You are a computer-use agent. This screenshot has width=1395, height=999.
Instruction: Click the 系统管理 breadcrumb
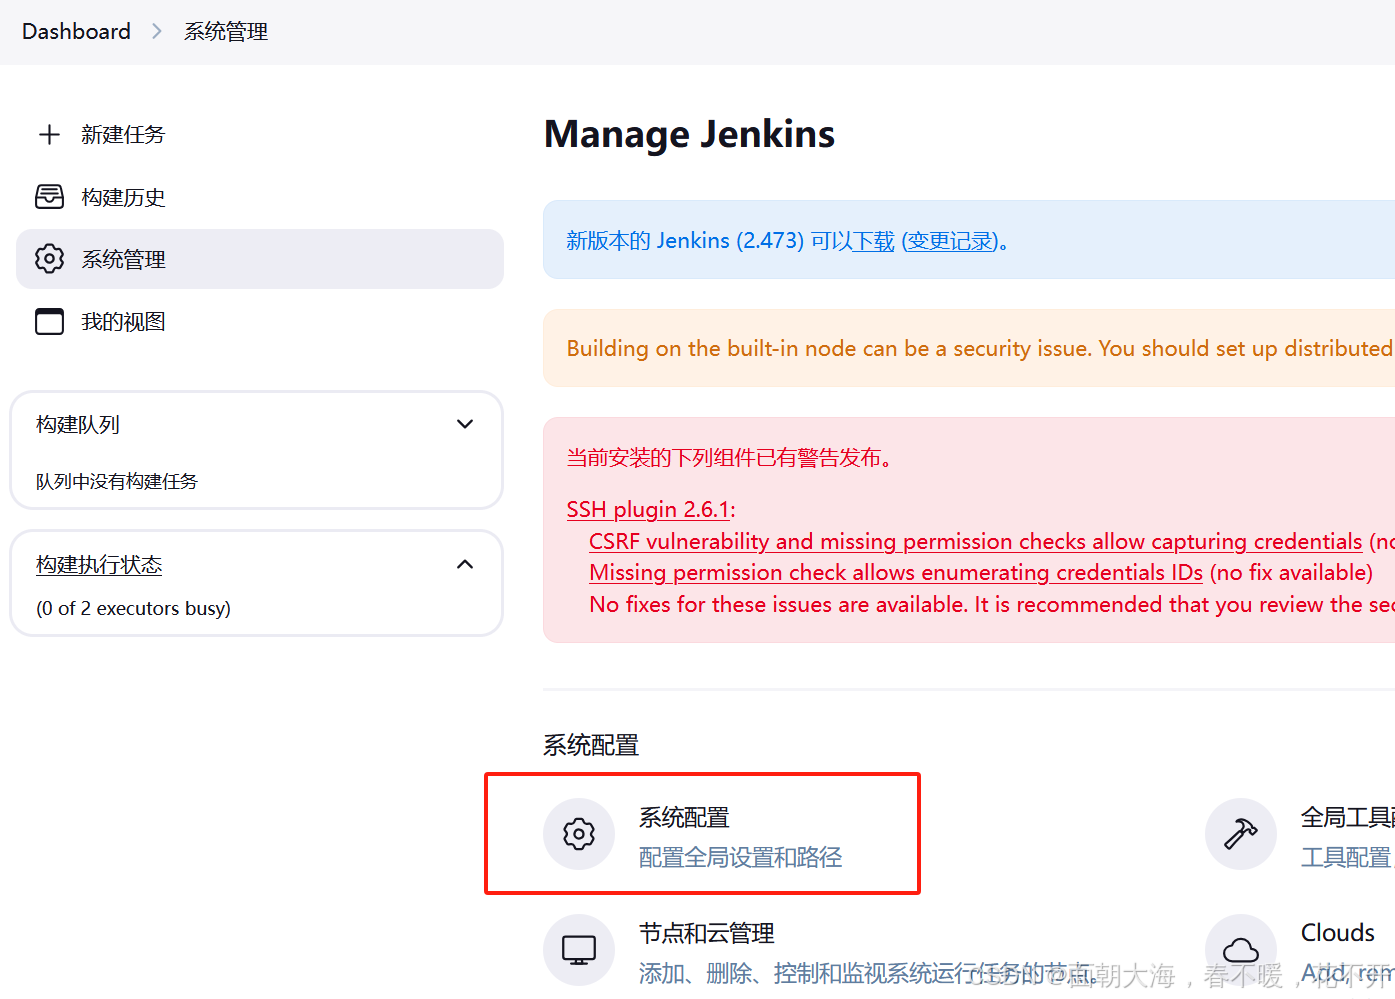tap(226, 32)
